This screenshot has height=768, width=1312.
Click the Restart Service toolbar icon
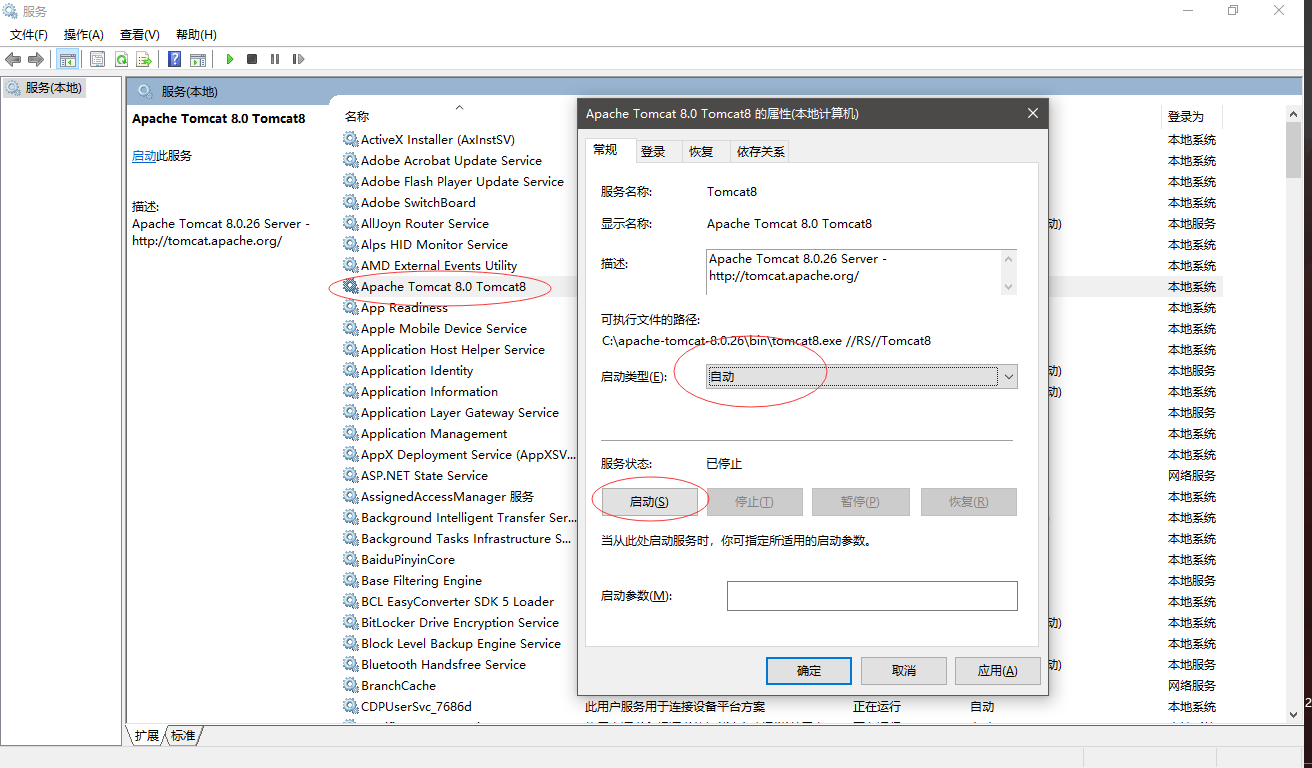coord(298,60)
